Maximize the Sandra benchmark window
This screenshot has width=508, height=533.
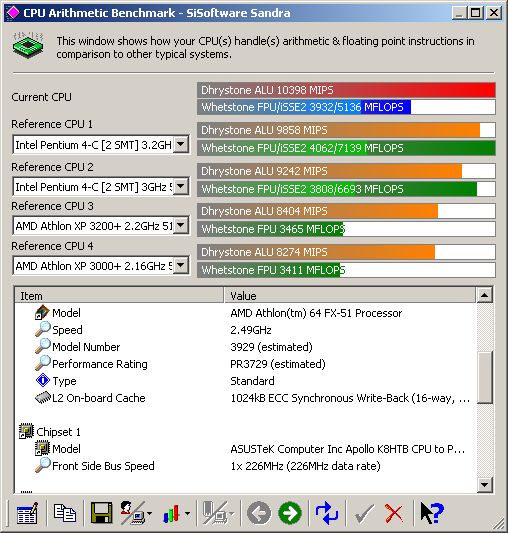tap(475, 13)
